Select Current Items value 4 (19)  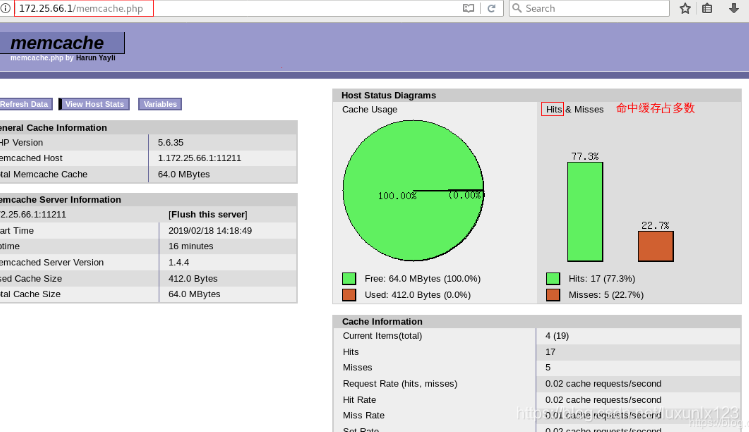coord(557,336)
